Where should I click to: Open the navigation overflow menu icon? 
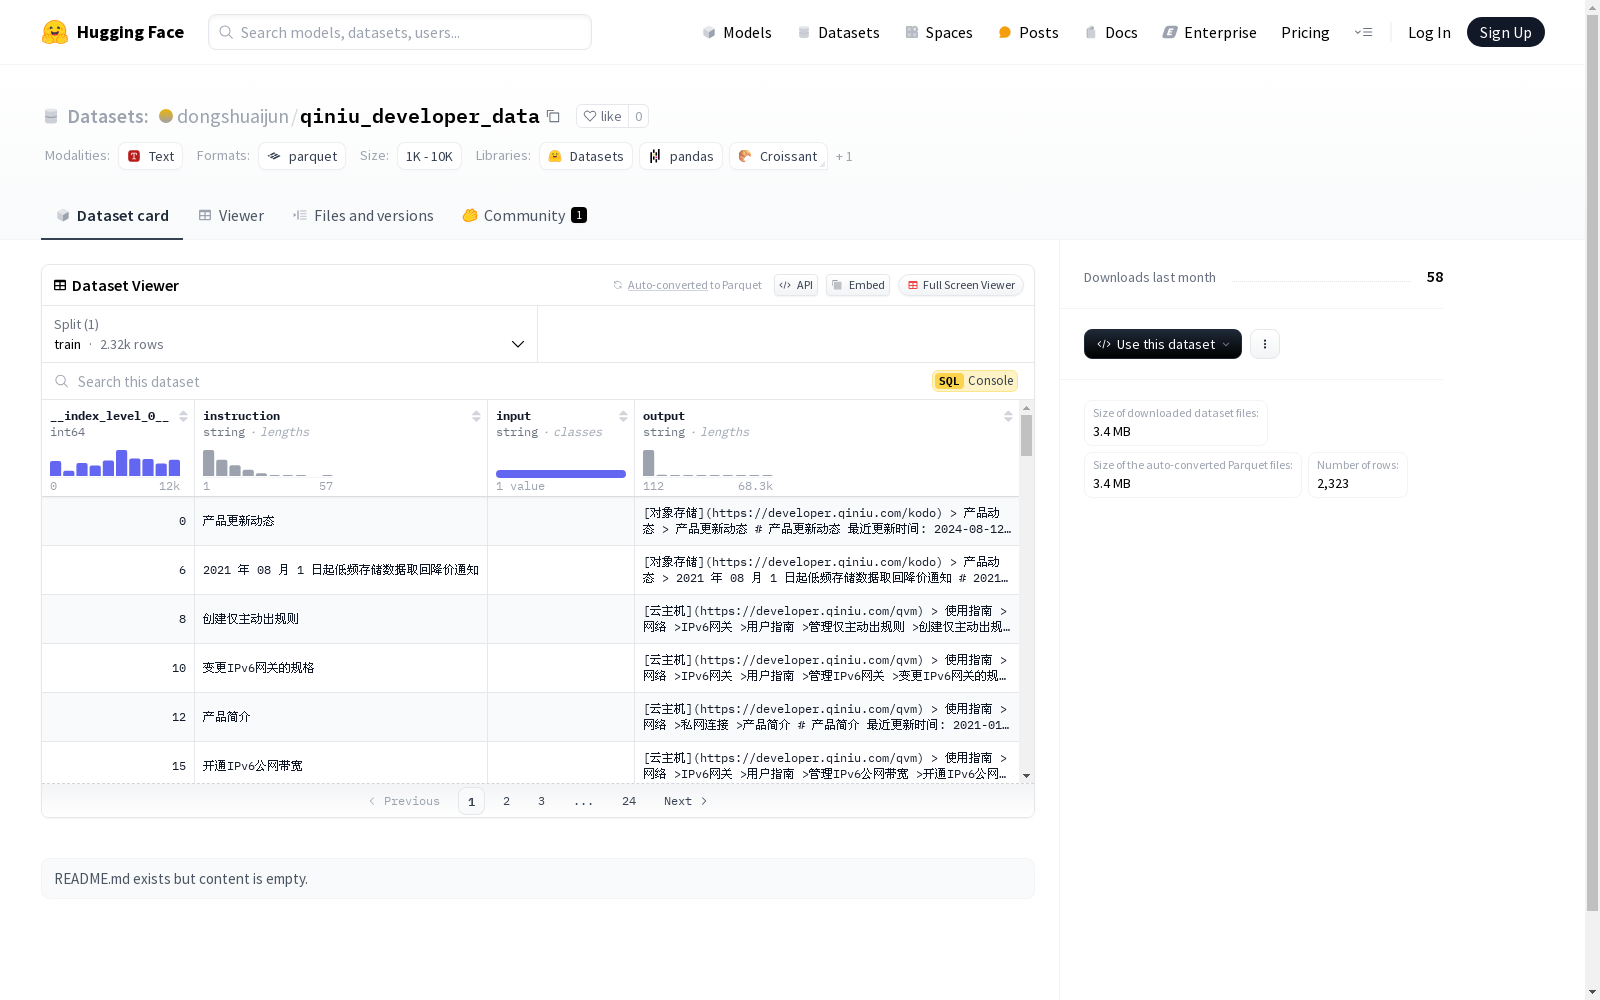click(x=1363, y=32)
